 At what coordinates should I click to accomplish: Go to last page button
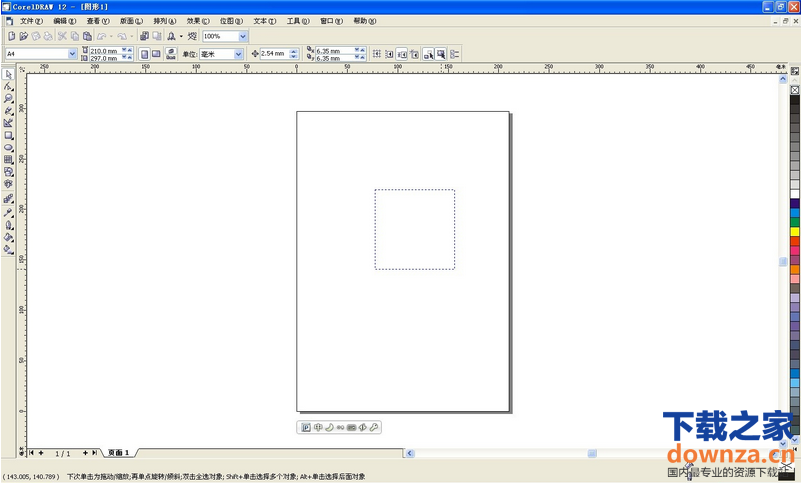[94, 453]
